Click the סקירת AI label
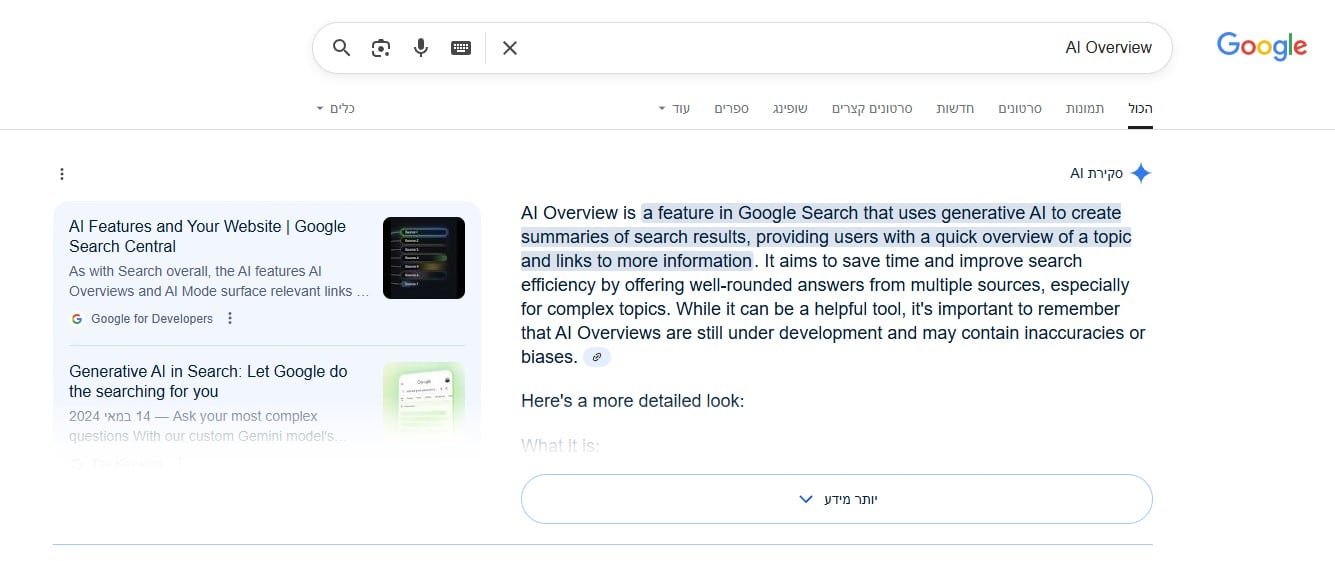 pyautogui.click(x=1096, y=174)
